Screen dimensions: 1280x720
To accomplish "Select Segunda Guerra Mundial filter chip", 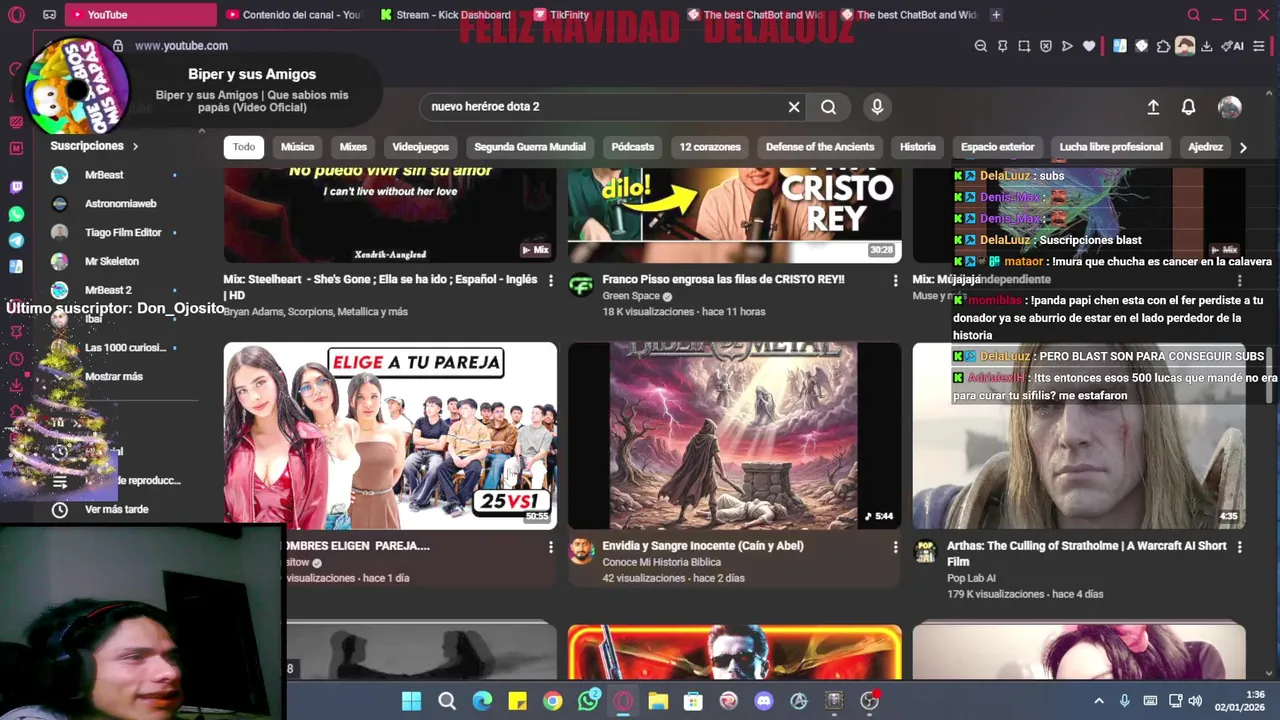I will click(530, 147).
